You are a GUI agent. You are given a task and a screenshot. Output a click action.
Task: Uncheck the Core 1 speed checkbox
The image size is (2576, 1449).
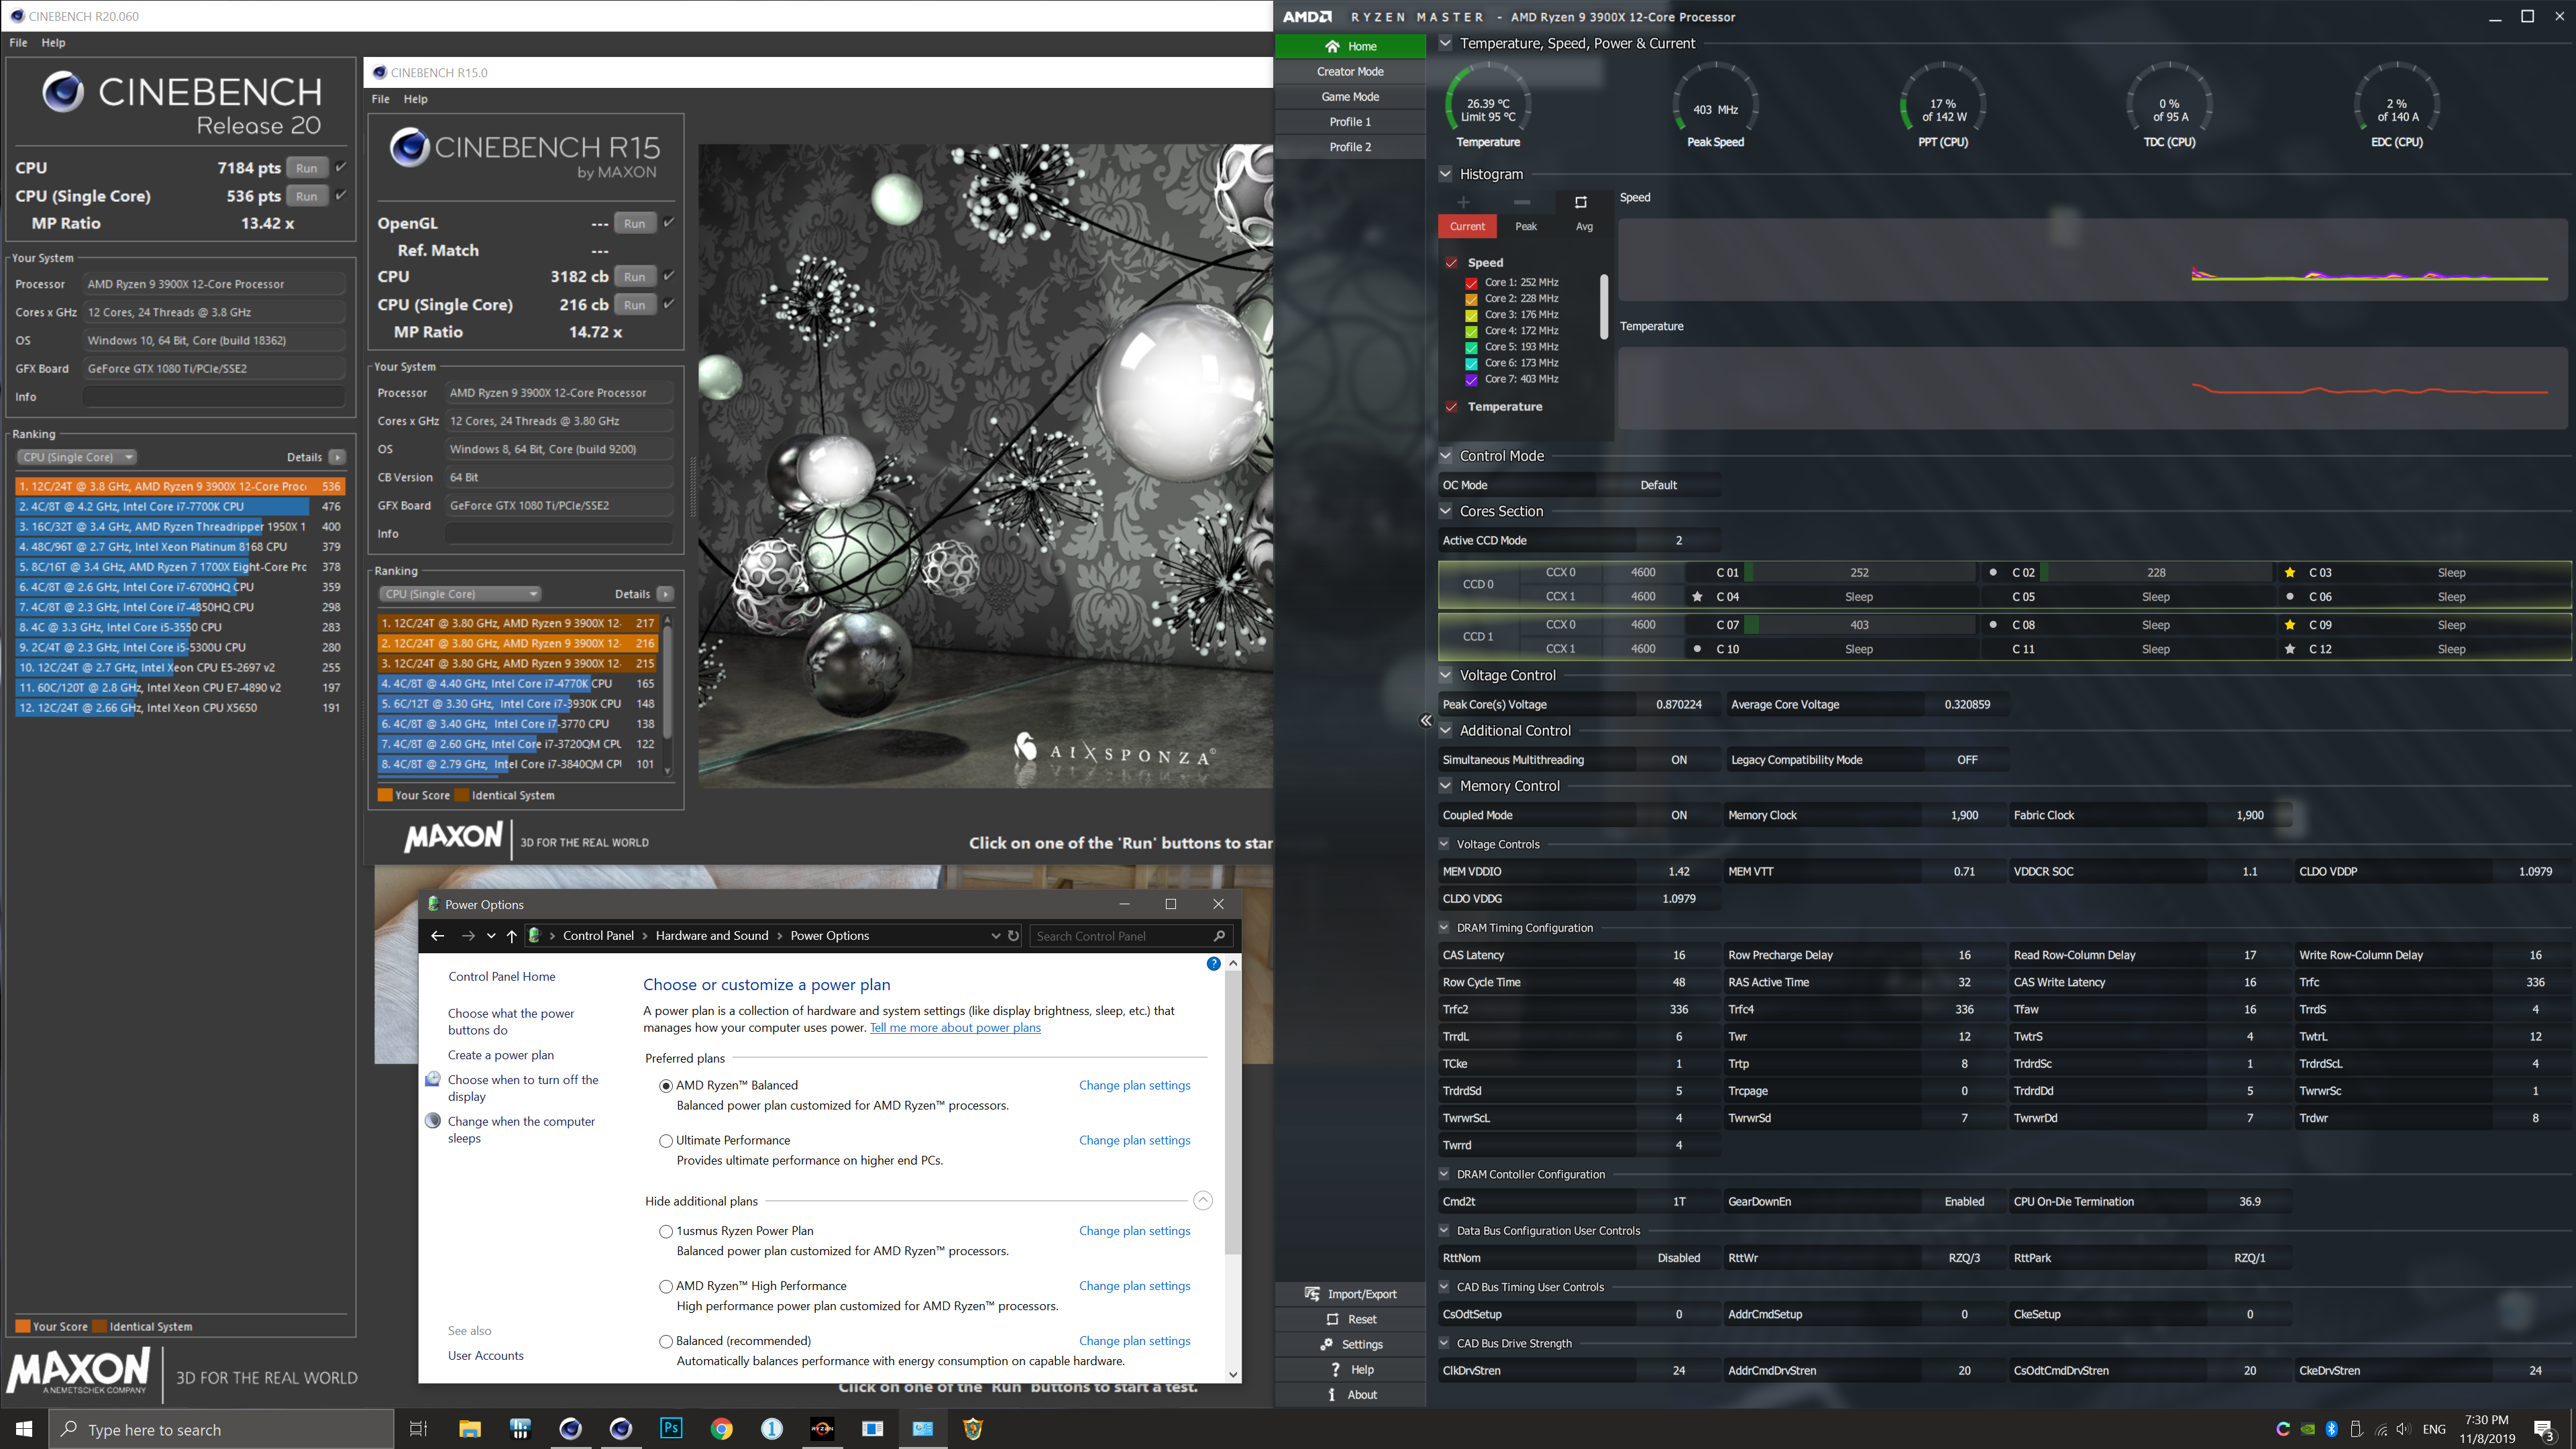(1471, 283)
